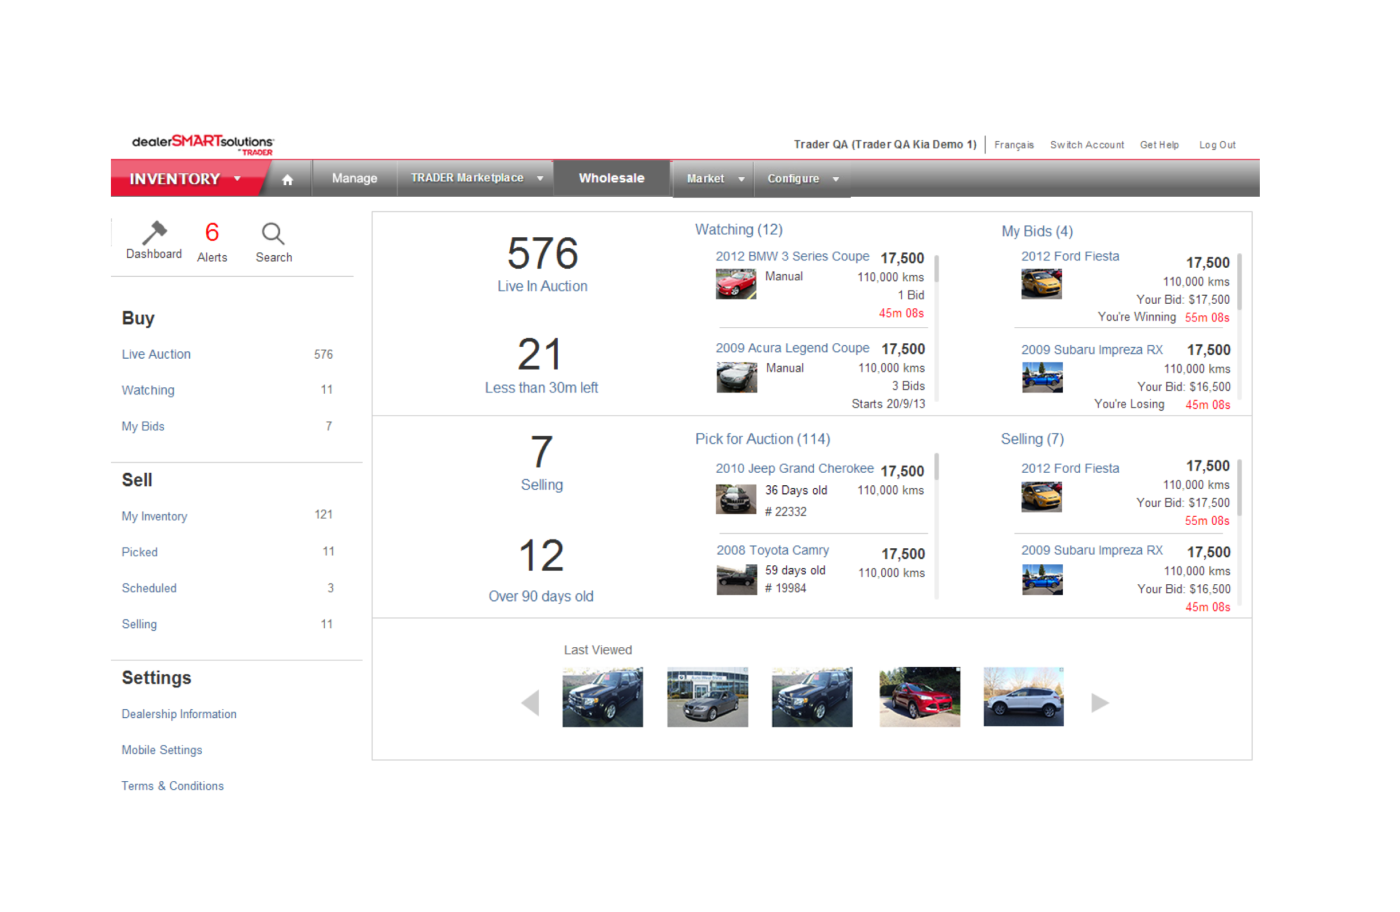Click 576 Live In Auction stat
The width and height of the screenshot is (1400, 912).
click(x=542, y=263)
